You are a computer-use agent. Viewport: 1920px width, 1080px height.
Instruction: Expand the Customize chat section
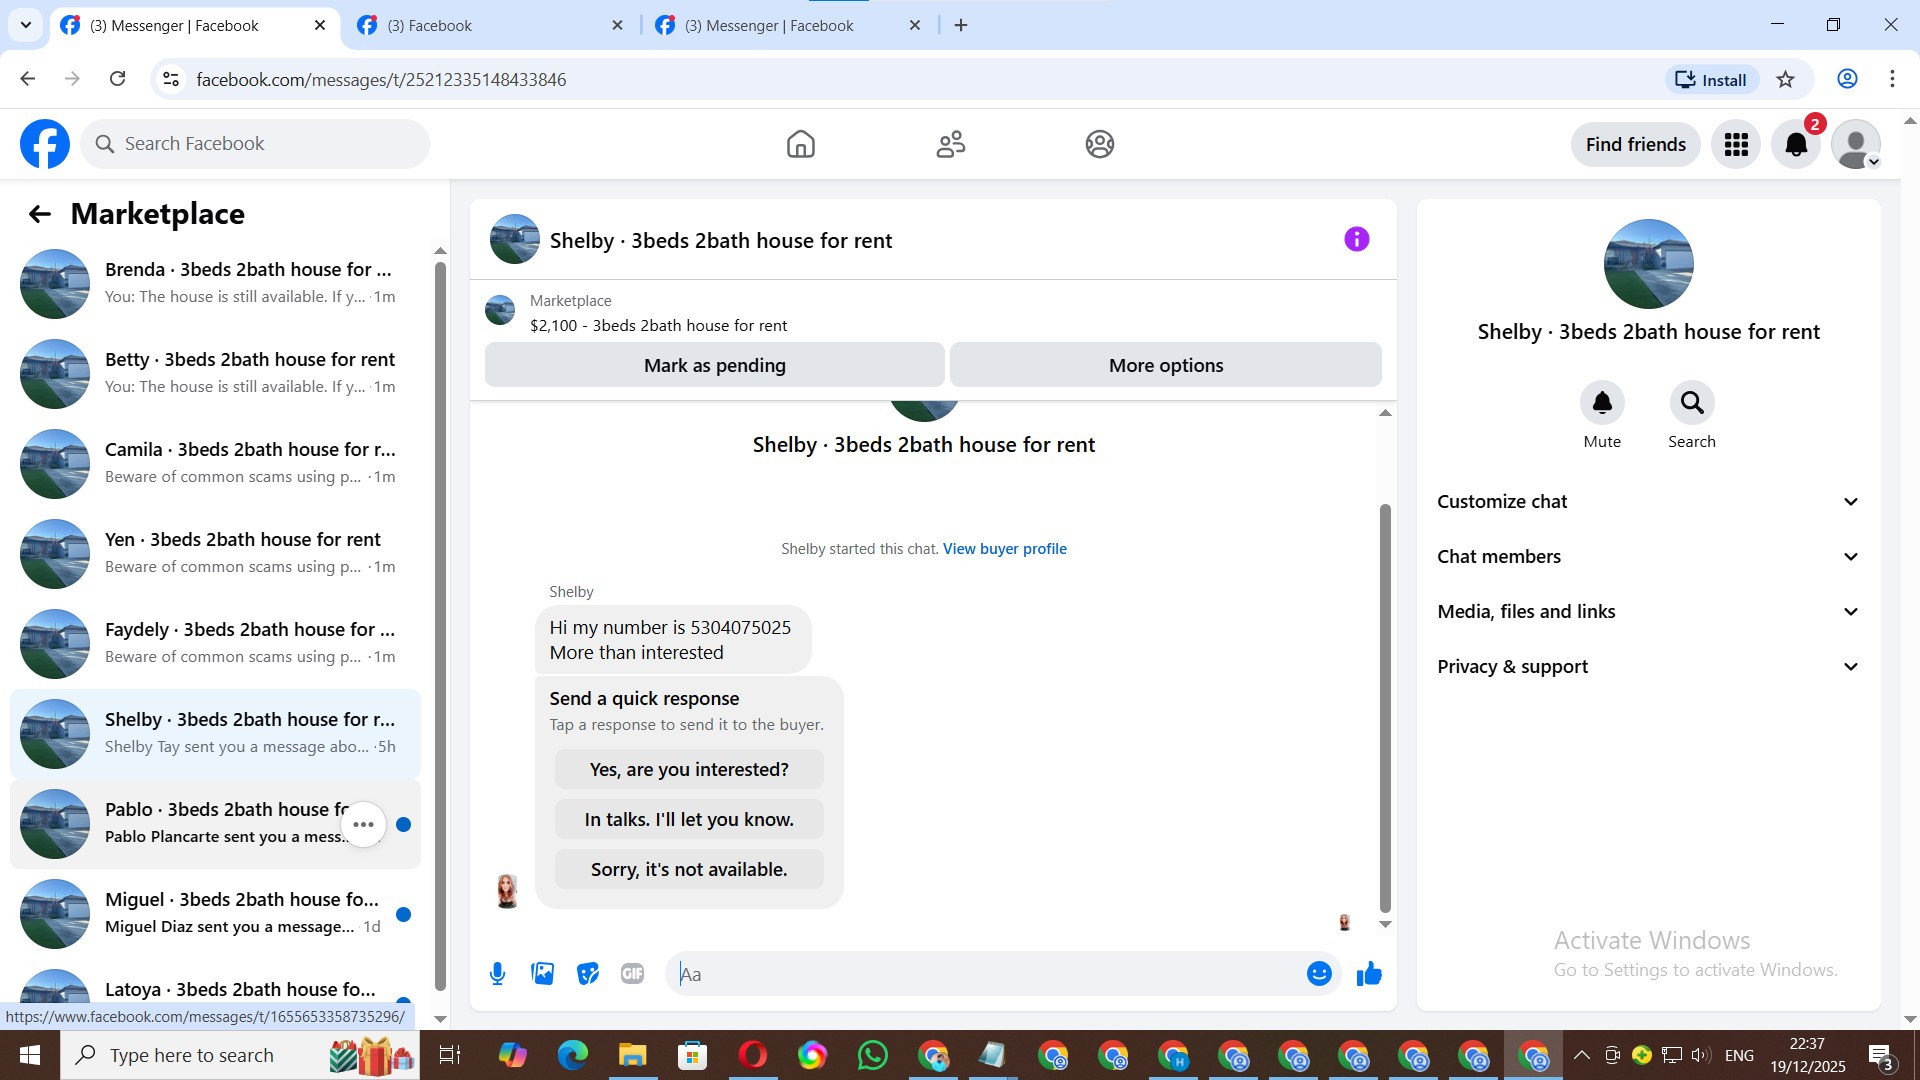coord(1648,502)
